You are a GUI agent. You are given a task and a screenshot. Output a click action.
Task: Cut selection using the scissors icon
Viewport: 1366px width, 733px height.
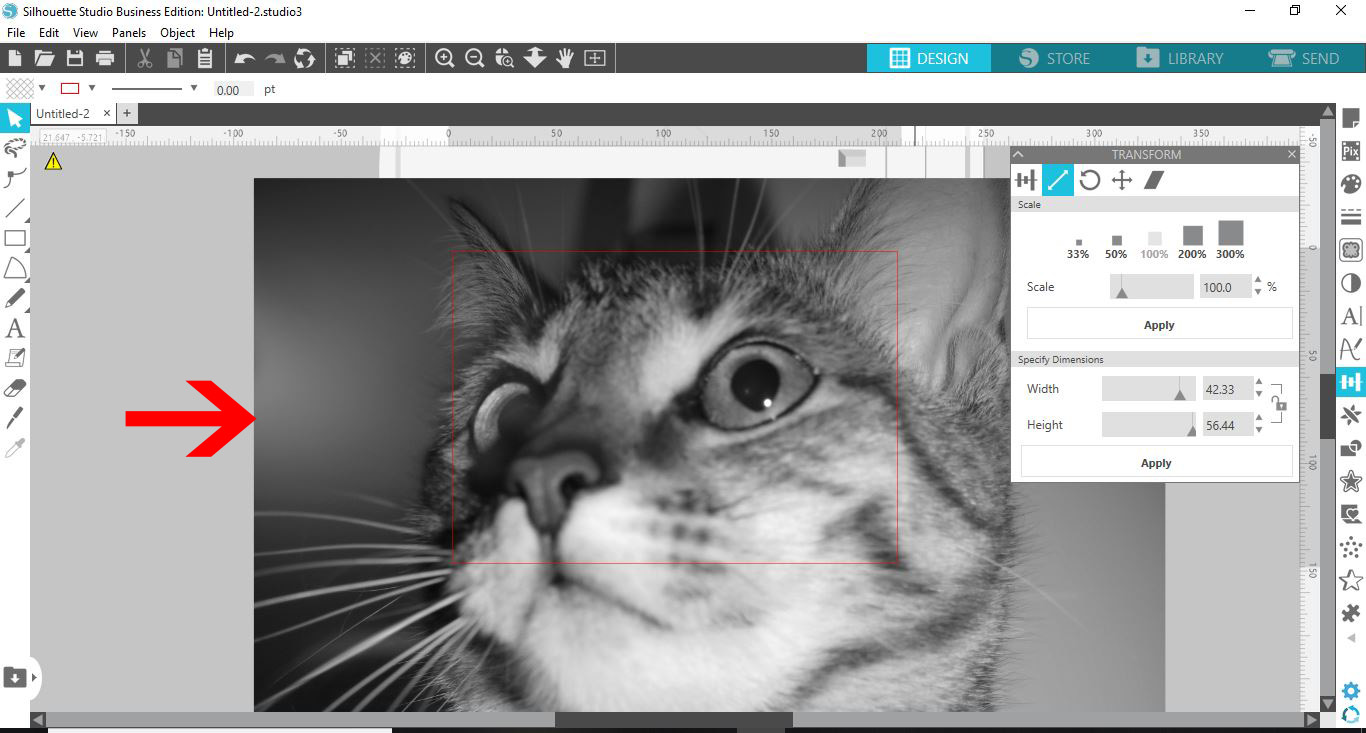pyautogui.click(x=145, y=59)
